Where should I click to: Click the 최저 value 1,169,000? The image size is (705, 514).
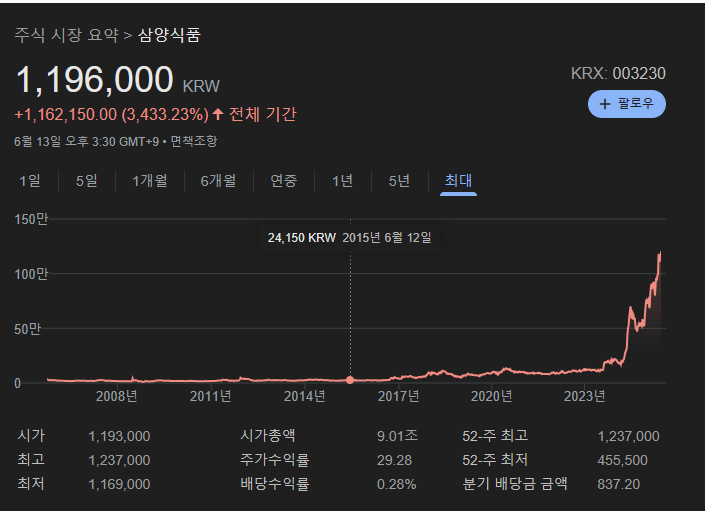click(119, 484)
